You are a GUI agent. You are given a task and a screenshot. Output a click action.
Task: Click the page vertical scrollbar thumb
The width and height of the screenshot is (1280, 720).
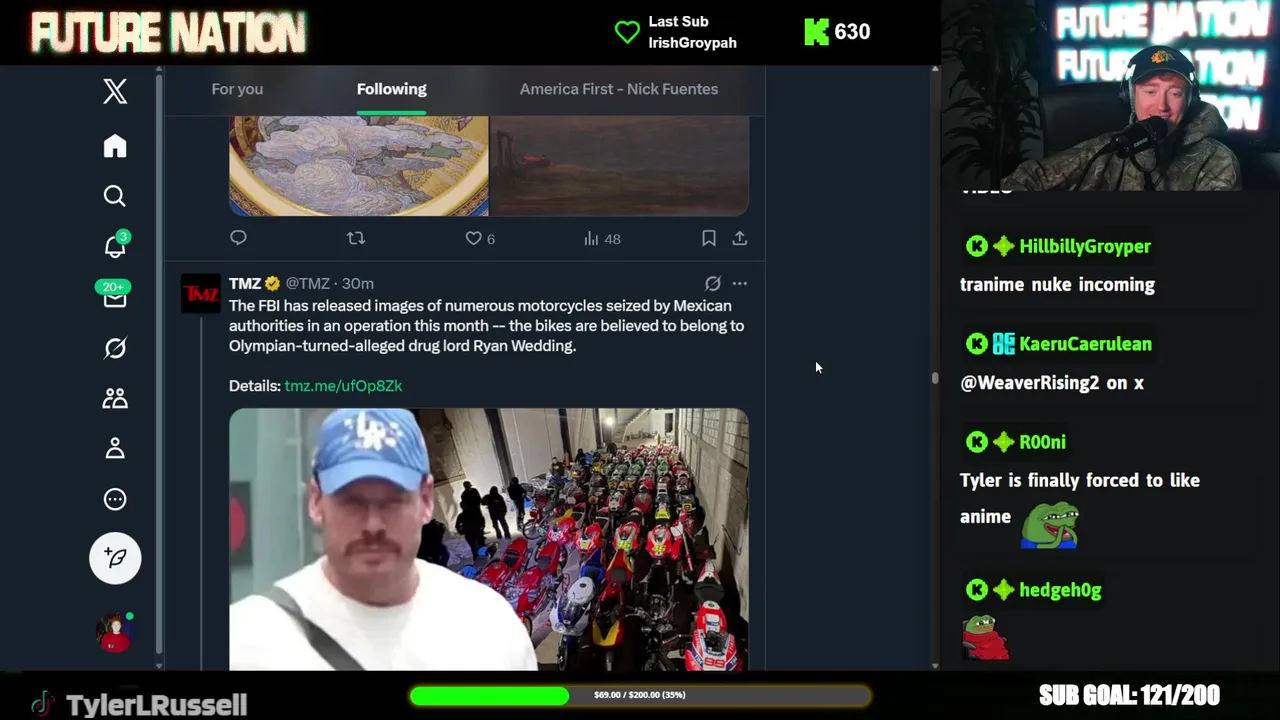[935, 377]
